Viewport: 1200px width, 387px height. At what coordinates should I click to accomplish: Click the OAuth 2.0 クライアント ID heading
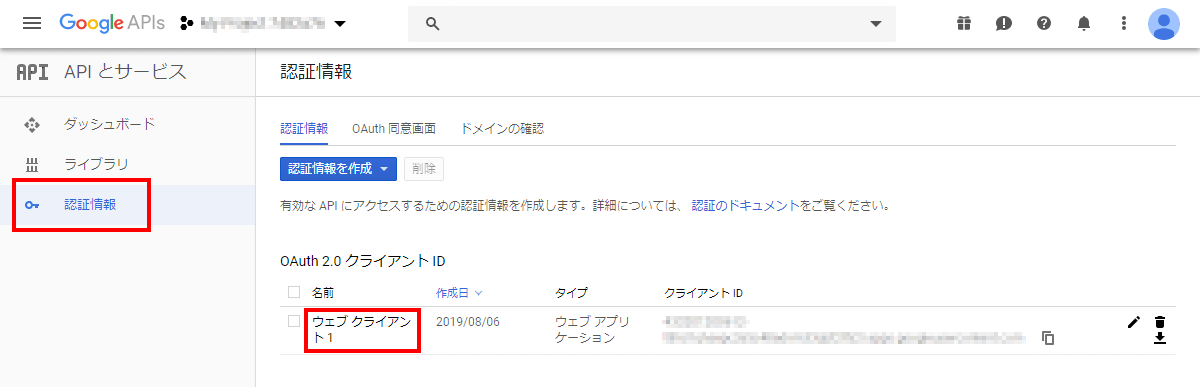[363, 261]
